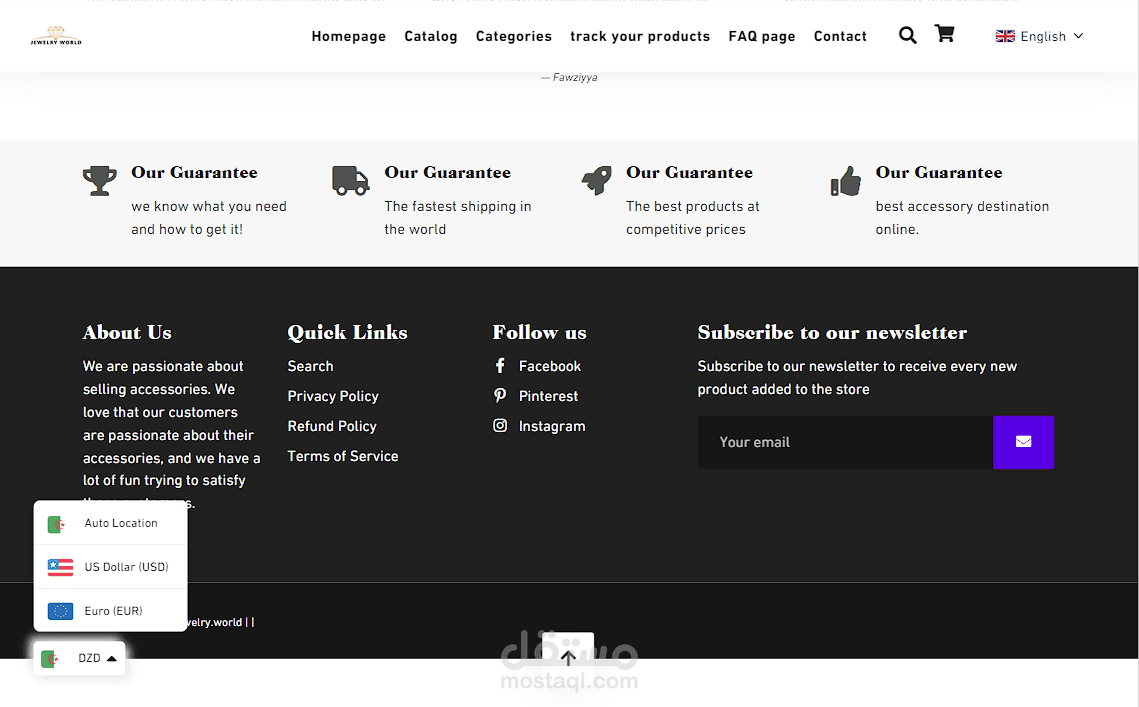Viewport: 1139px width, 707px height.
Task: Open the shopping cart icon
Action: [944, 34]
